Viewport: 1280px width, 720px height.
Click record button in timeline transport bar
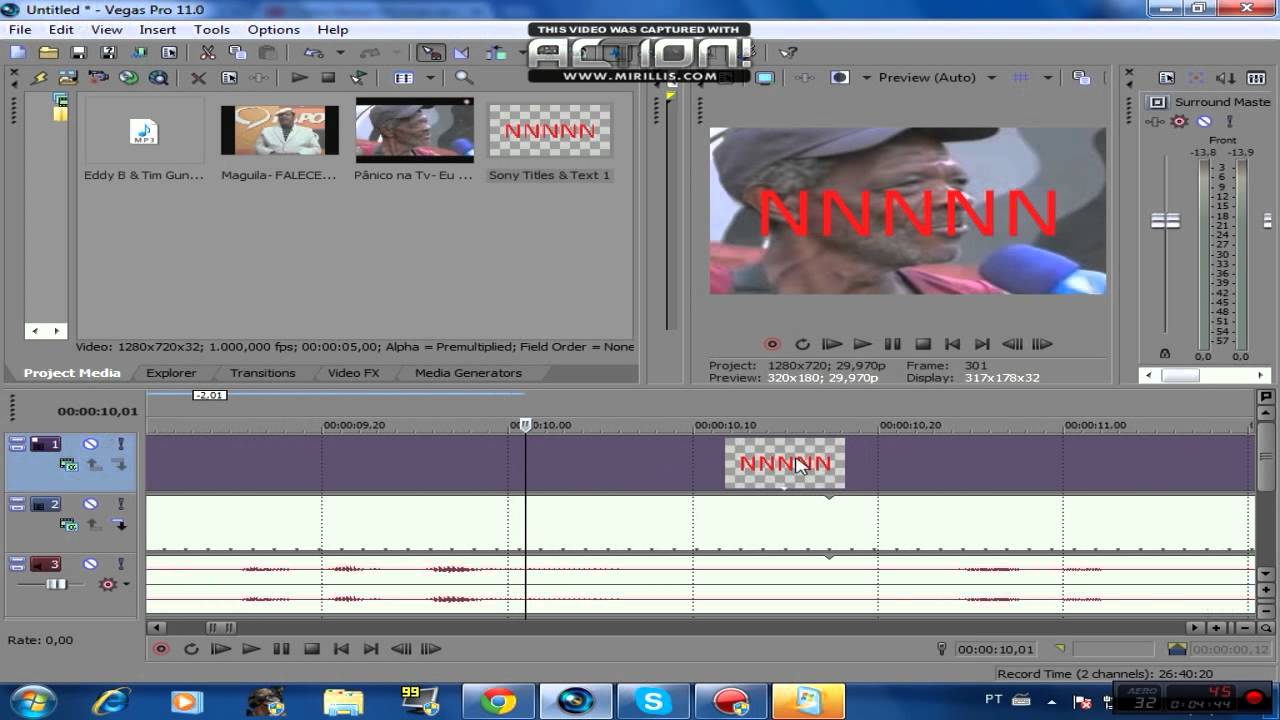click(160, 649)
